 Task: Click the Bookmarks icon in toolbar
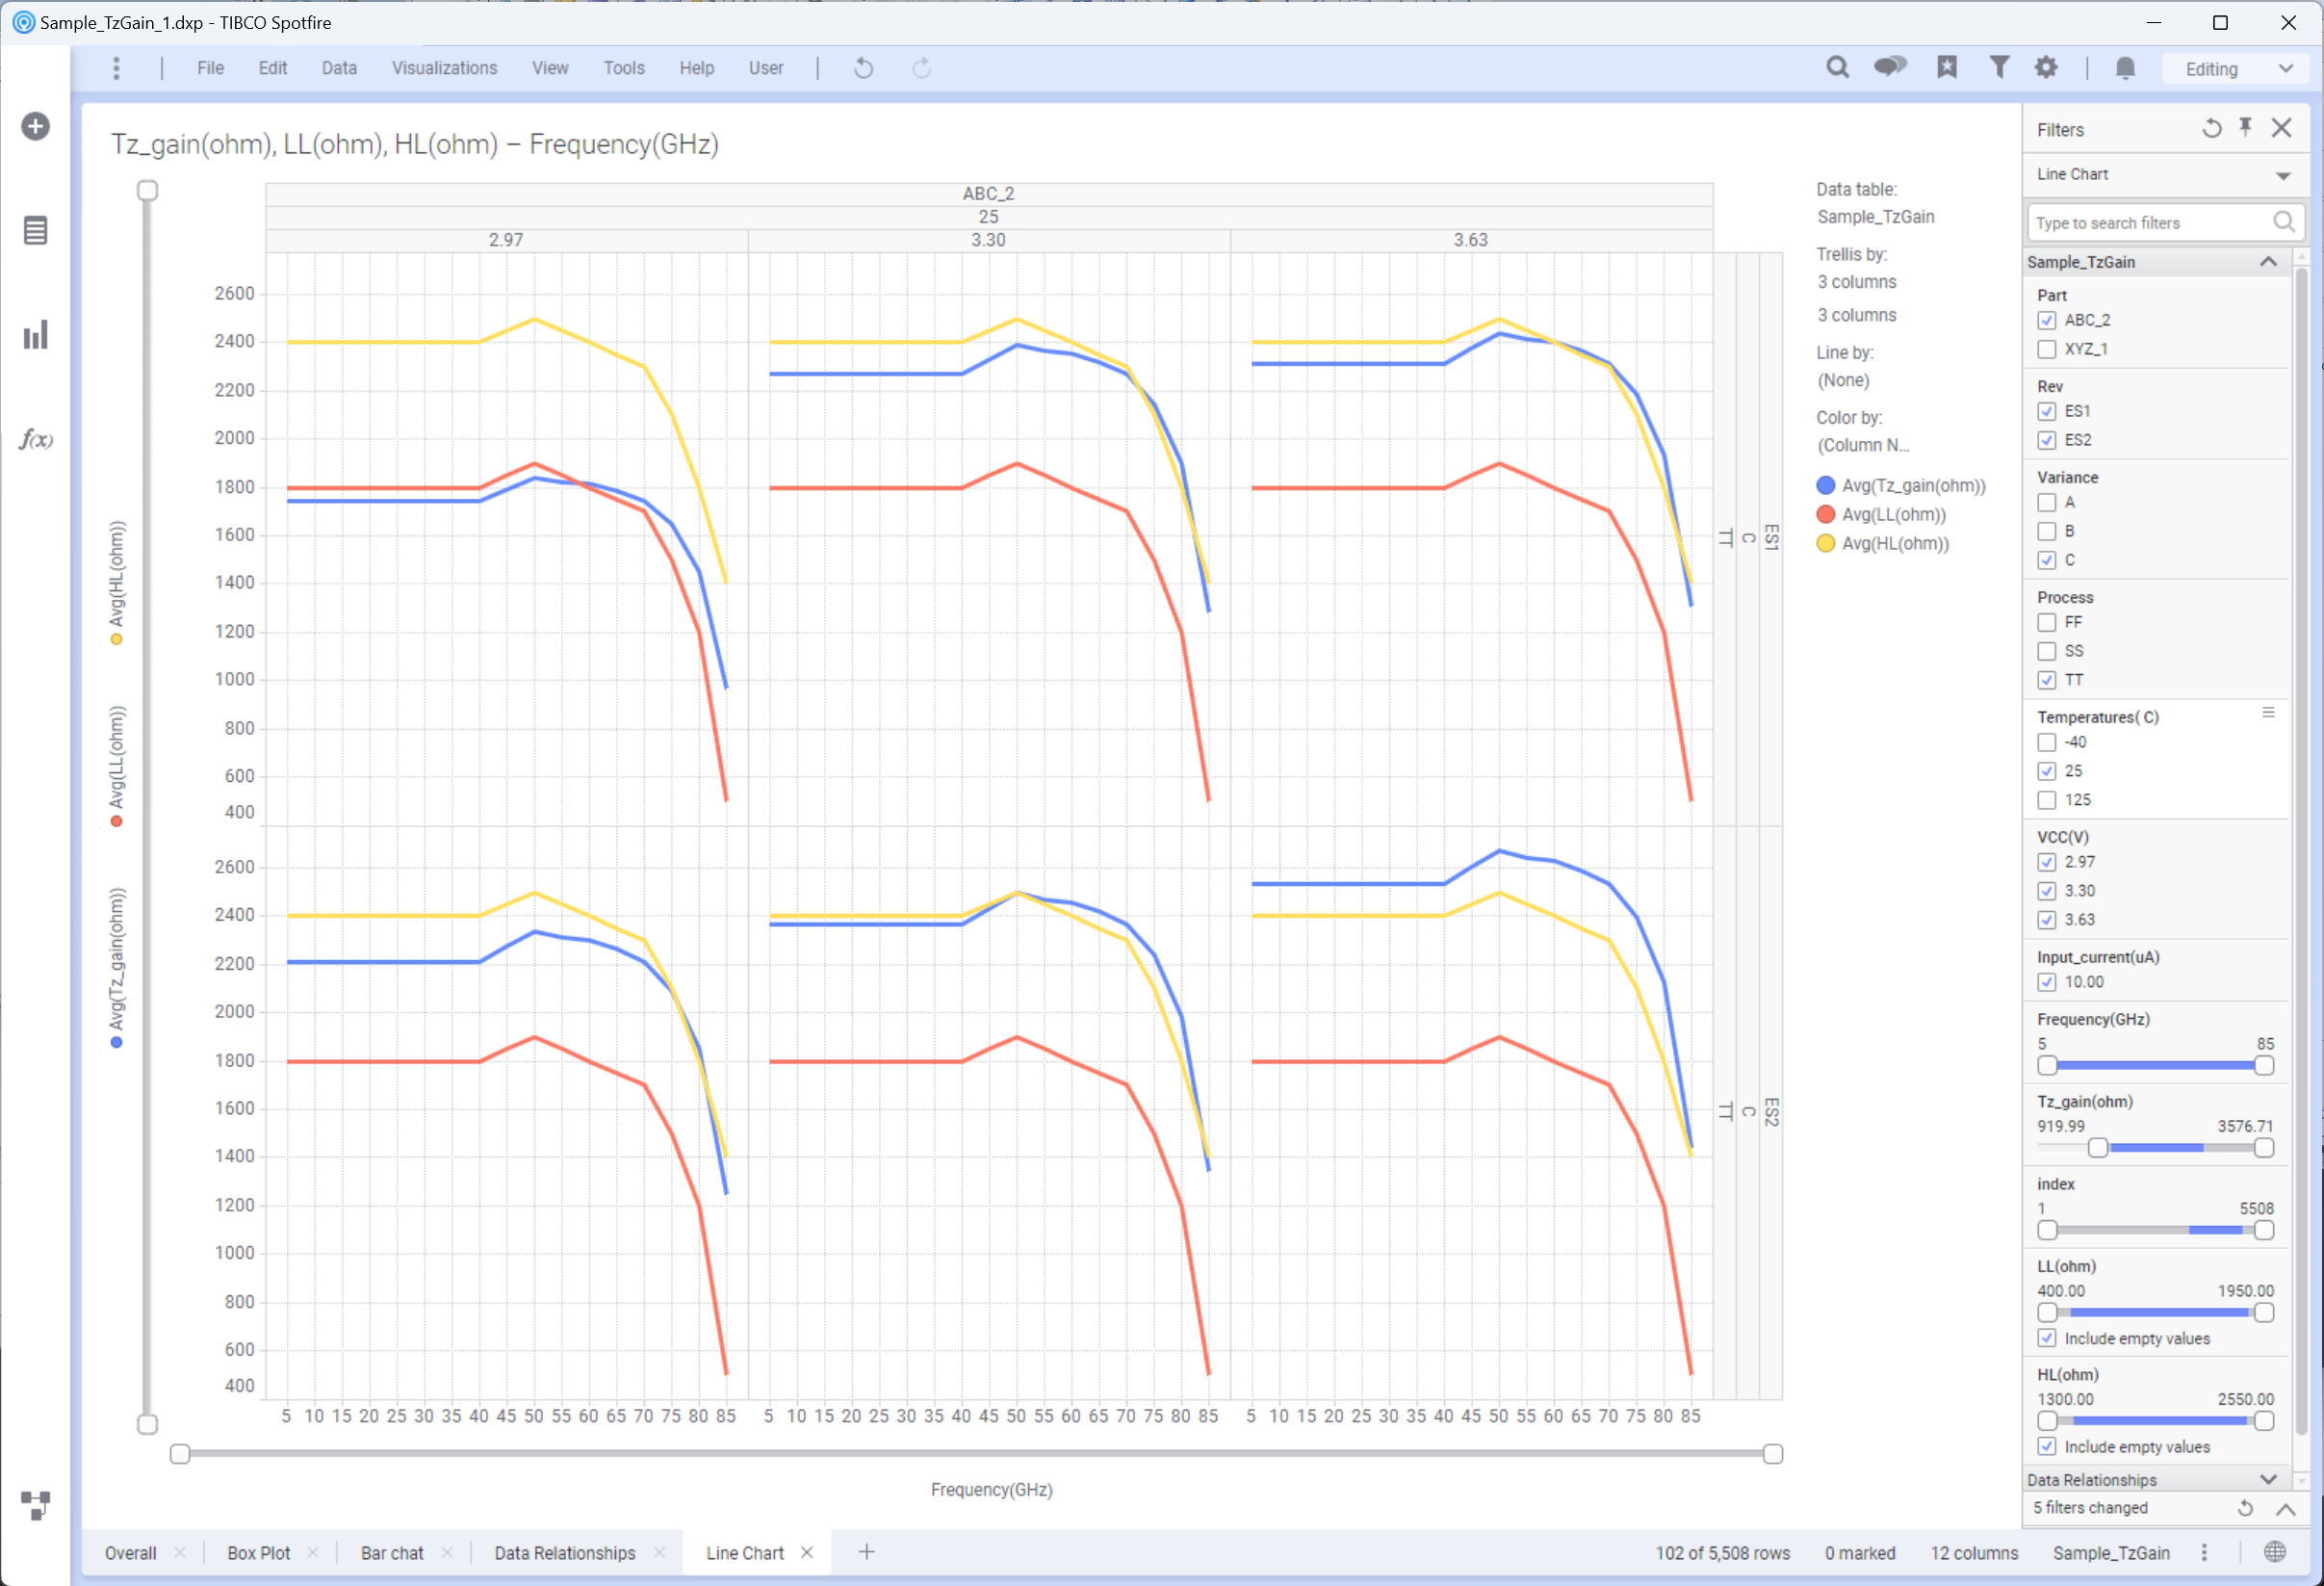(1946, 68)
